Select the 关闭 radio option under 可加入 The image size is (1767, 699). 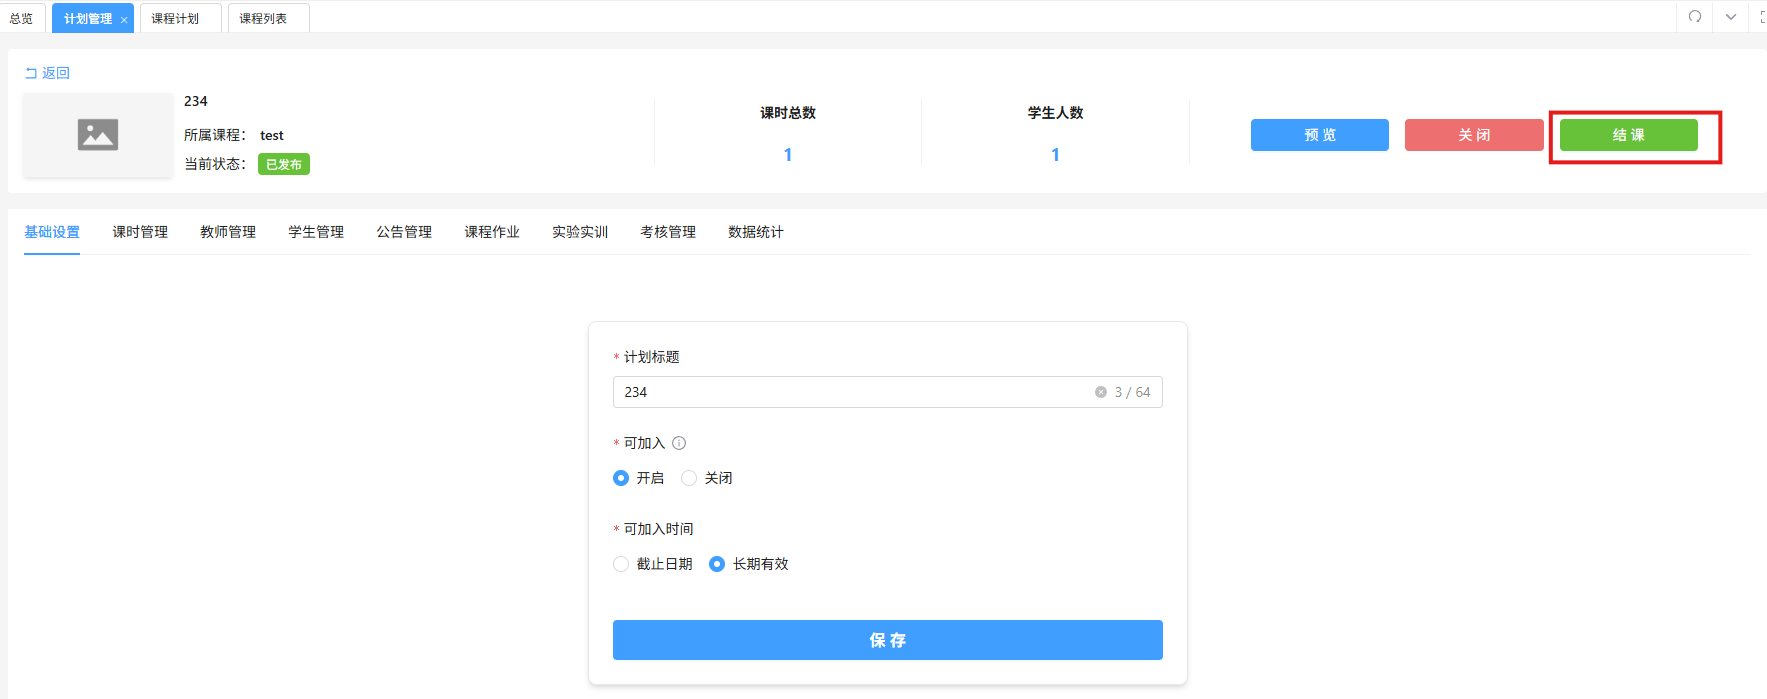coord(689,478)
